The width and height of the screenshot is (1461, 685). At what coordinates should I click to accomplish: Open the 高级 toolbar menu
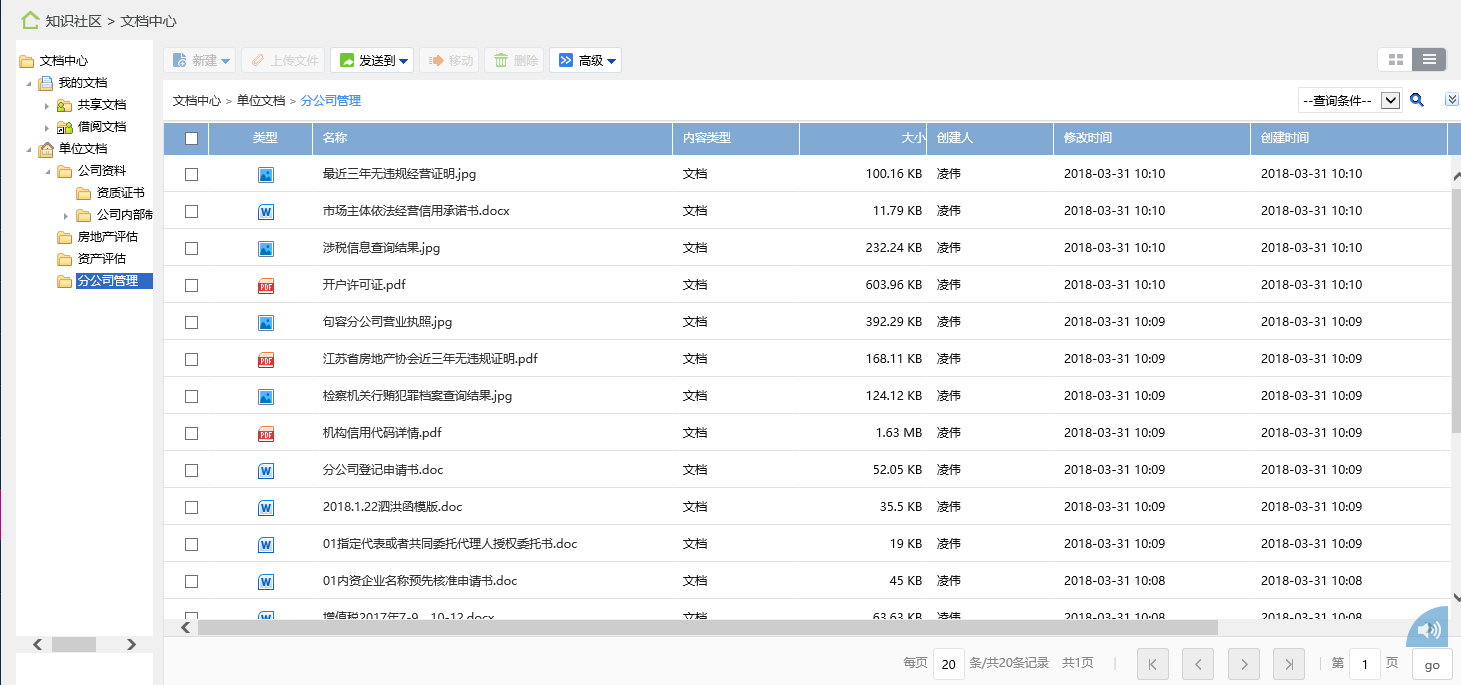pos(585,61)
